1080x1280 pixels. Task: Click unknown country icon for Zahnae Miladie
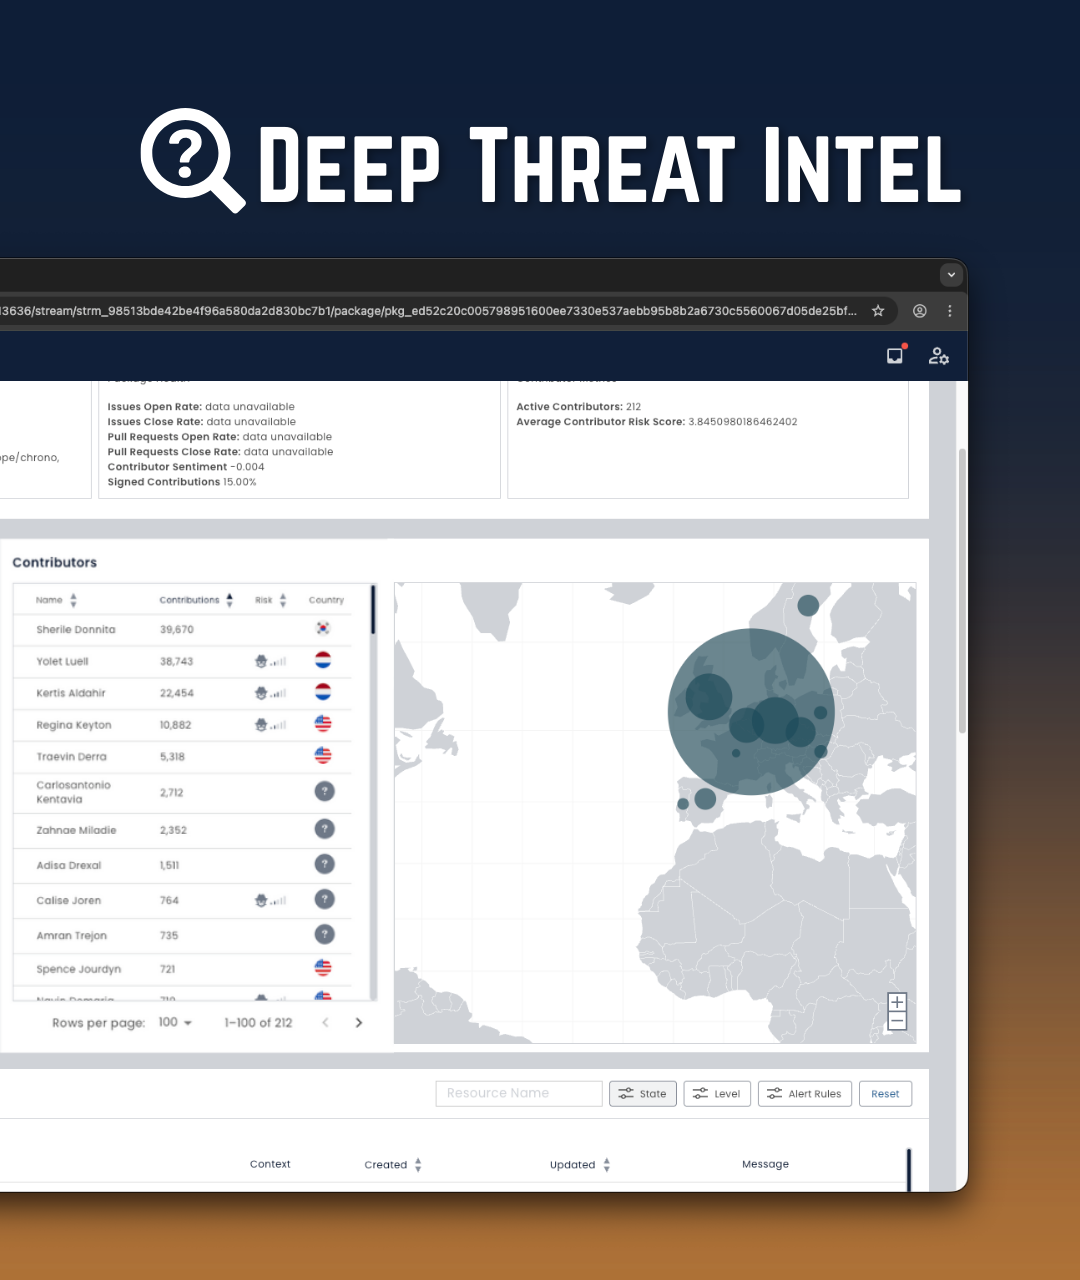324,829
